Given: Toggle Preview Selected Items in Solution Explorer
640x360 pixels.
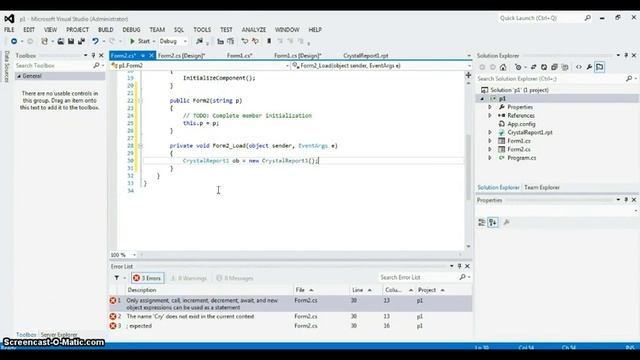Looking at the screenshot, I should [x=600, y=67].
